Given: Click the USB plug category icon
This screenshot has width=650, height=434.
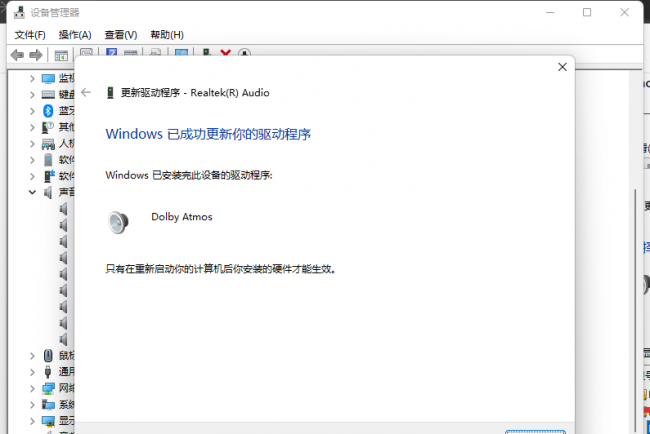Looking at the screenshot, I should 48,371.
